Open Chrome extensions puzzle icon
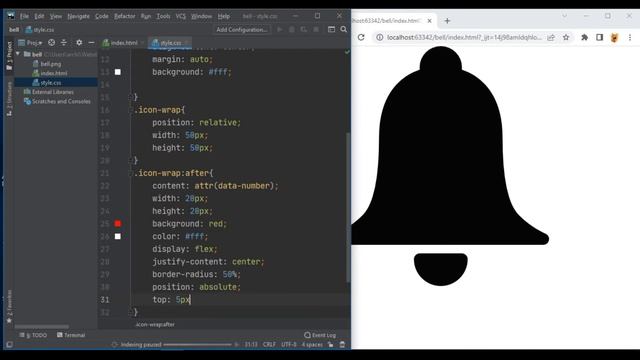The width and height of the screenshot is (640, 360). [584, 37]
